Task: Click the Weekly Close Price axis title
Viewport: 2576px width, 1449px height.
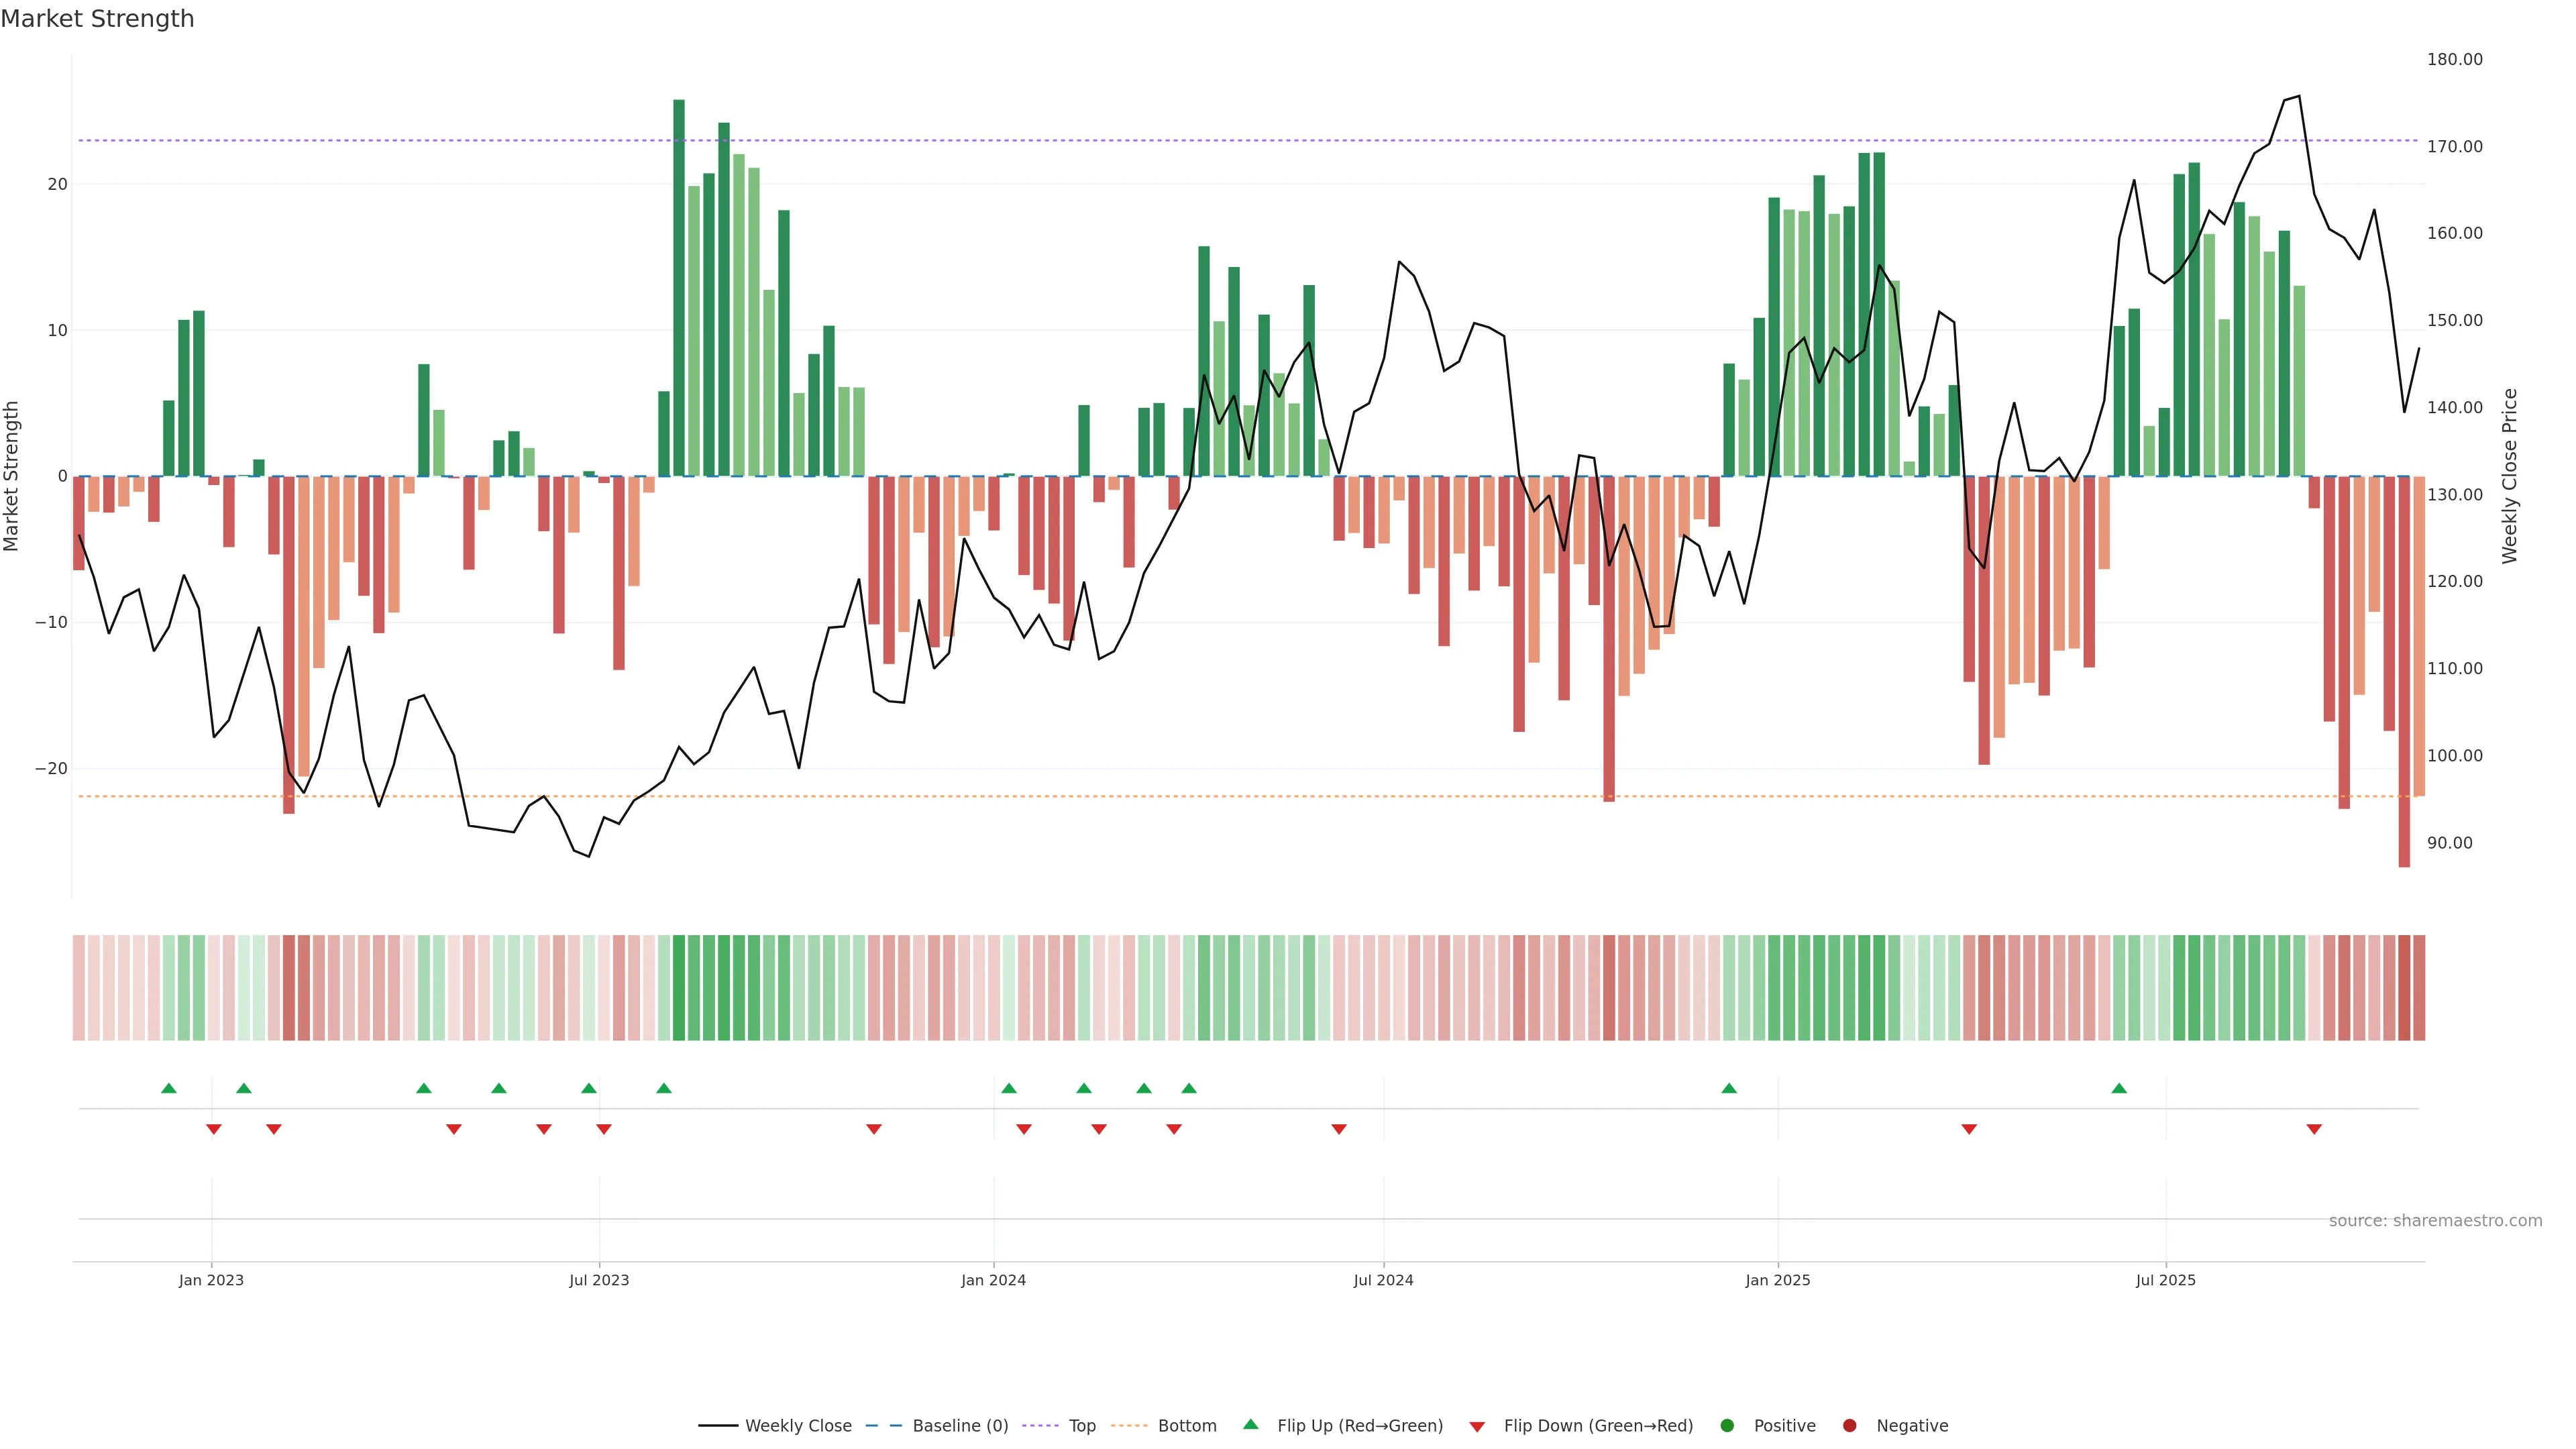Action: pyautogui.click(x=2509, y=476)
